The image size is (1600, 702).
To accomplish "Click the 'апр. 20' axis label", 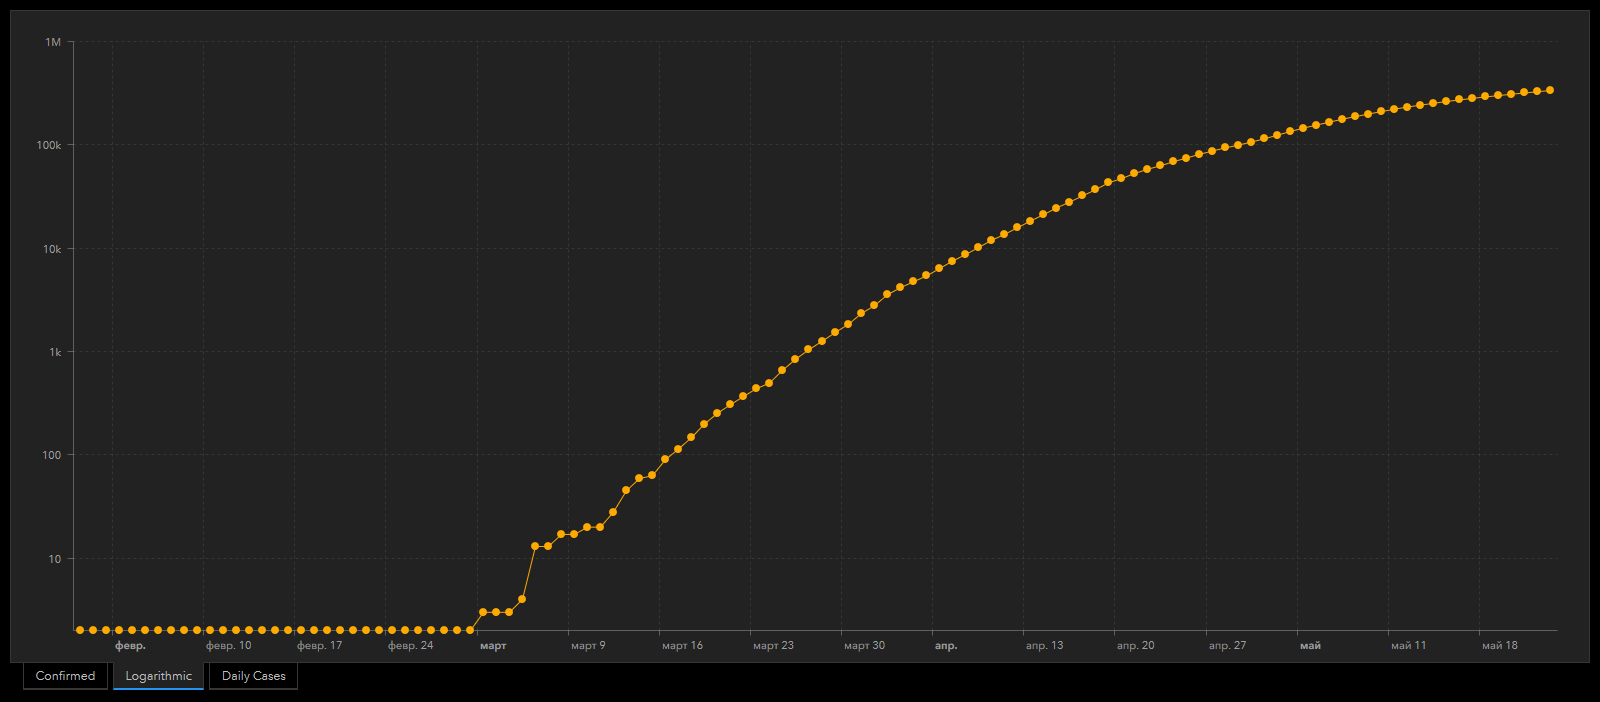I will [x=1135, y=646].
